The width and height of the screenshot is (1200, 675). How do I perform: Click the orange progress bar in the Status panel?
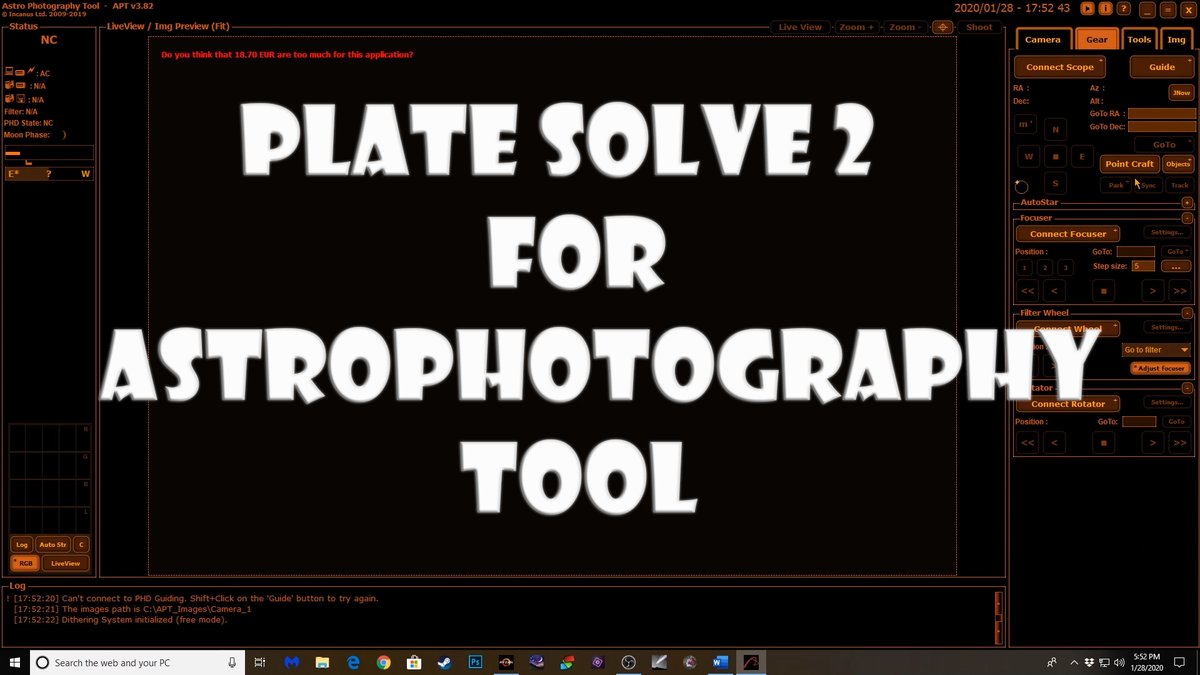coord(12,153)
